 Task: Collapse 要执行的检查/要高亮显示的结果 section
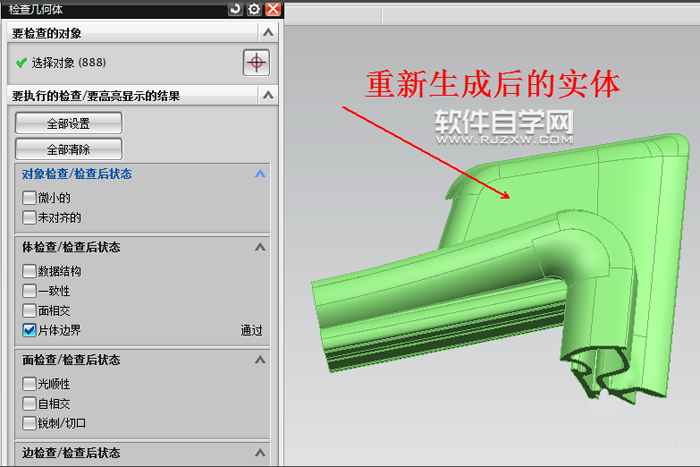(x=268, y=95)
